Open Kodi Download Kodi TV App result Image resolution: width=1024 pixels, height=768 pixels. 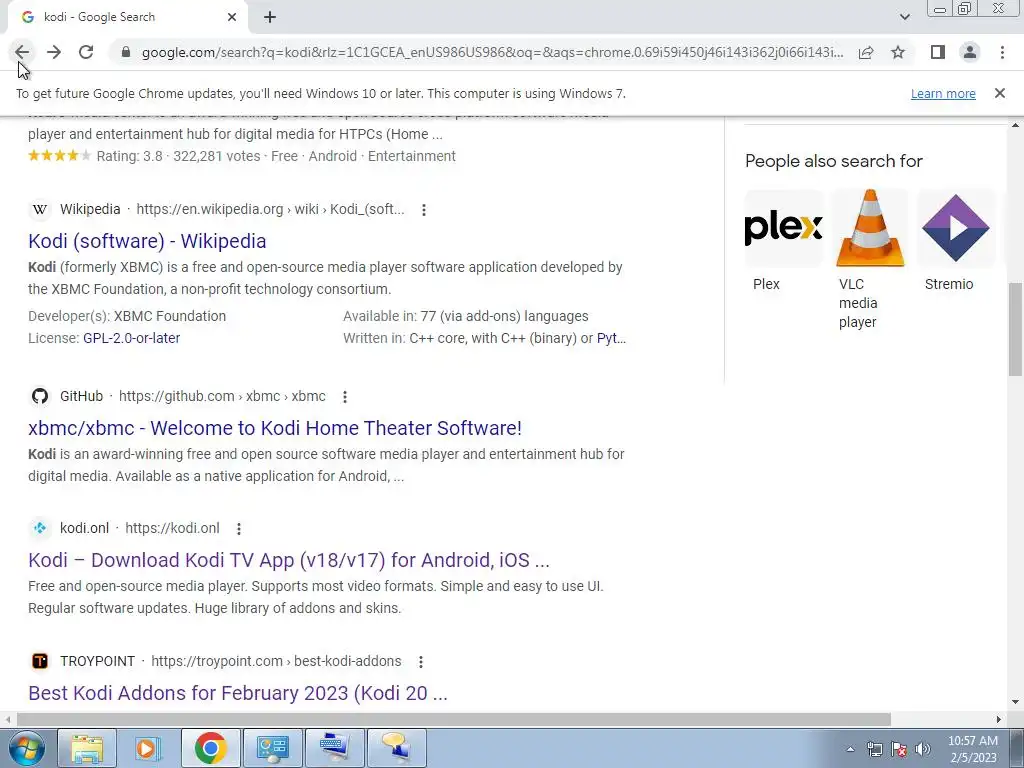point(289,560)
